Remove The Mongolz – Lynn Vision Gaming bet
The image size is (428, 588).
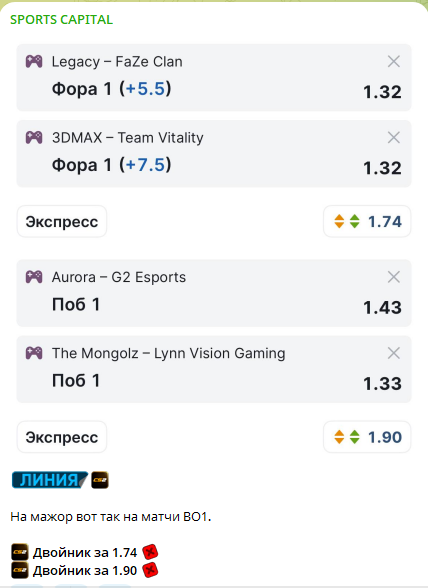pyautogui.click(x=393, y=353)
